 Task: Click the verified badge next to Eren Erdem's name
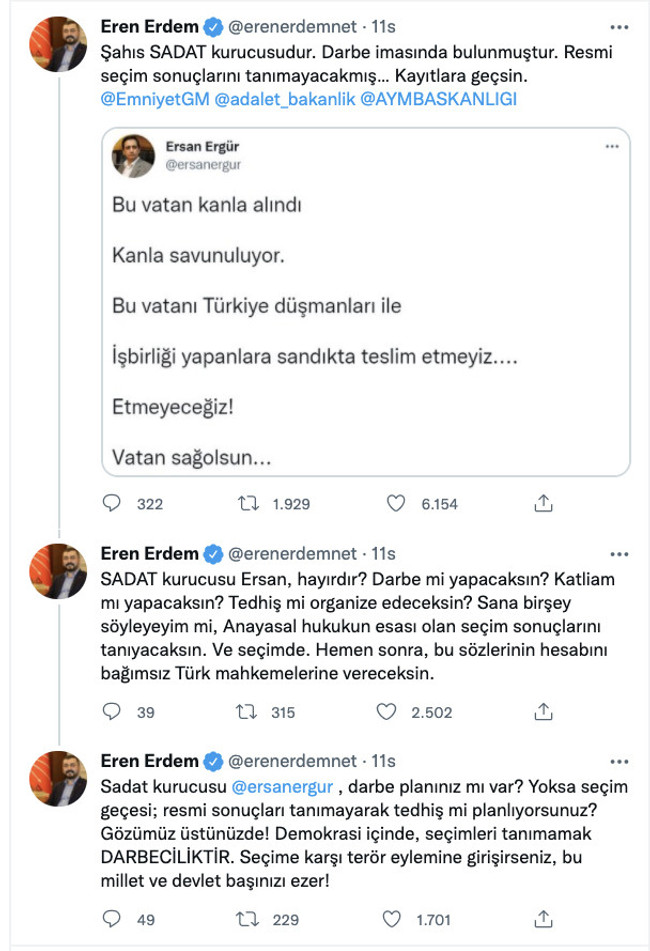pos(213,22)
